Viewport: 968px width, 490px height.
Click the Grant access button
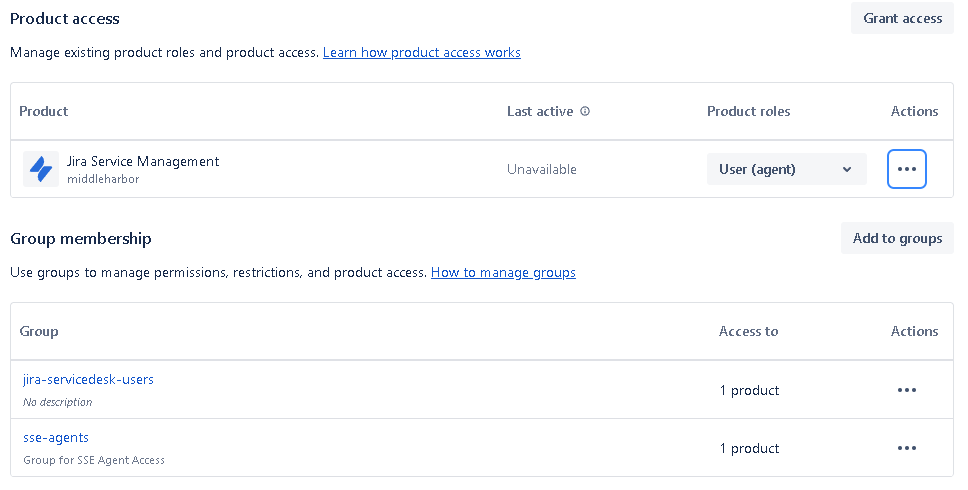(902, 18)
